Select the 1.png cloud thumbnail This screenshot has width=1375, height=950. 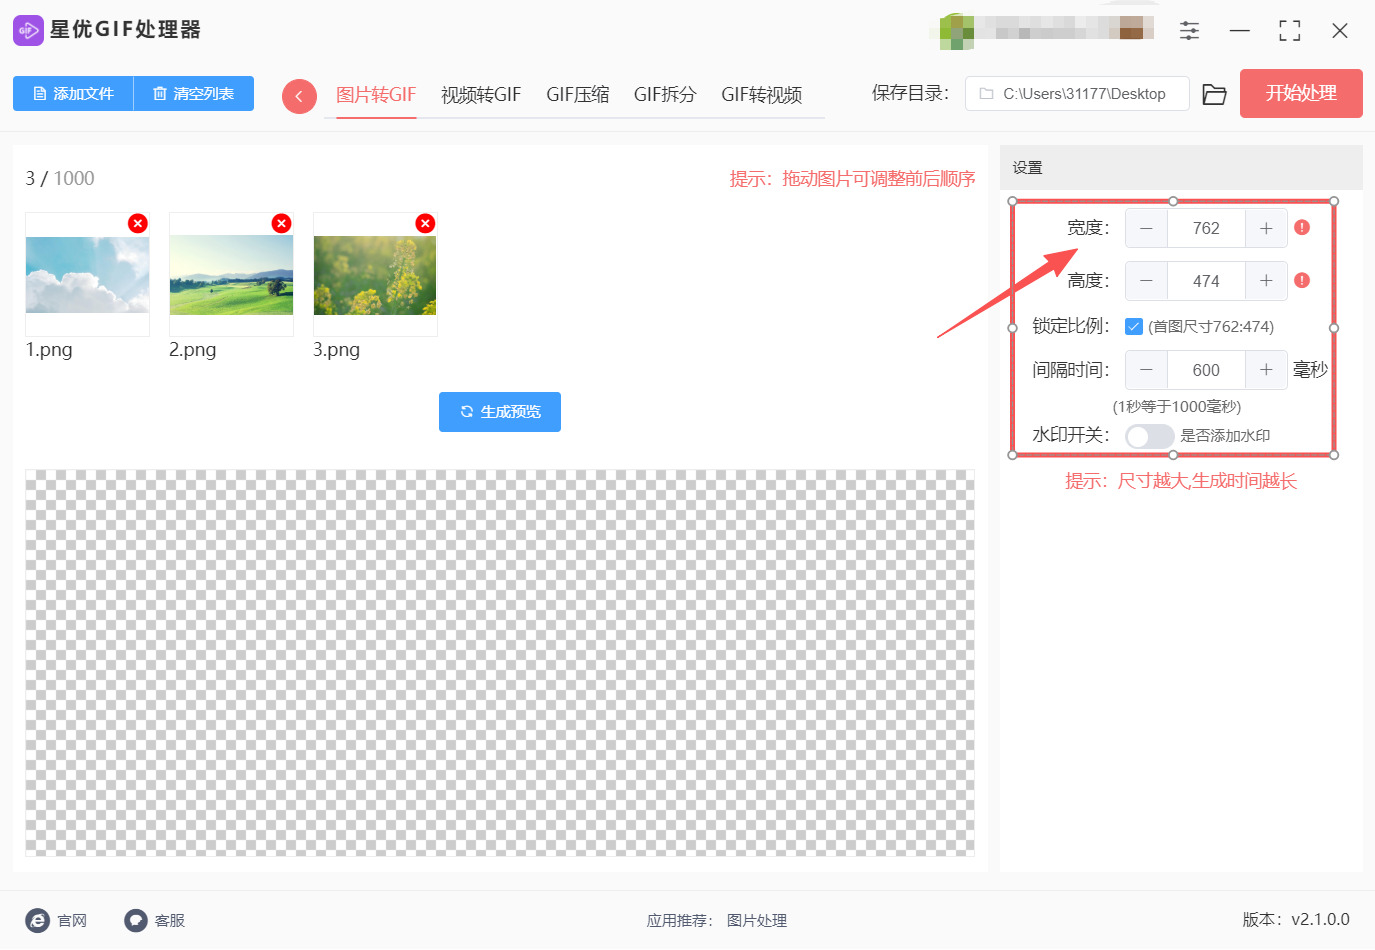click(87, 275)
